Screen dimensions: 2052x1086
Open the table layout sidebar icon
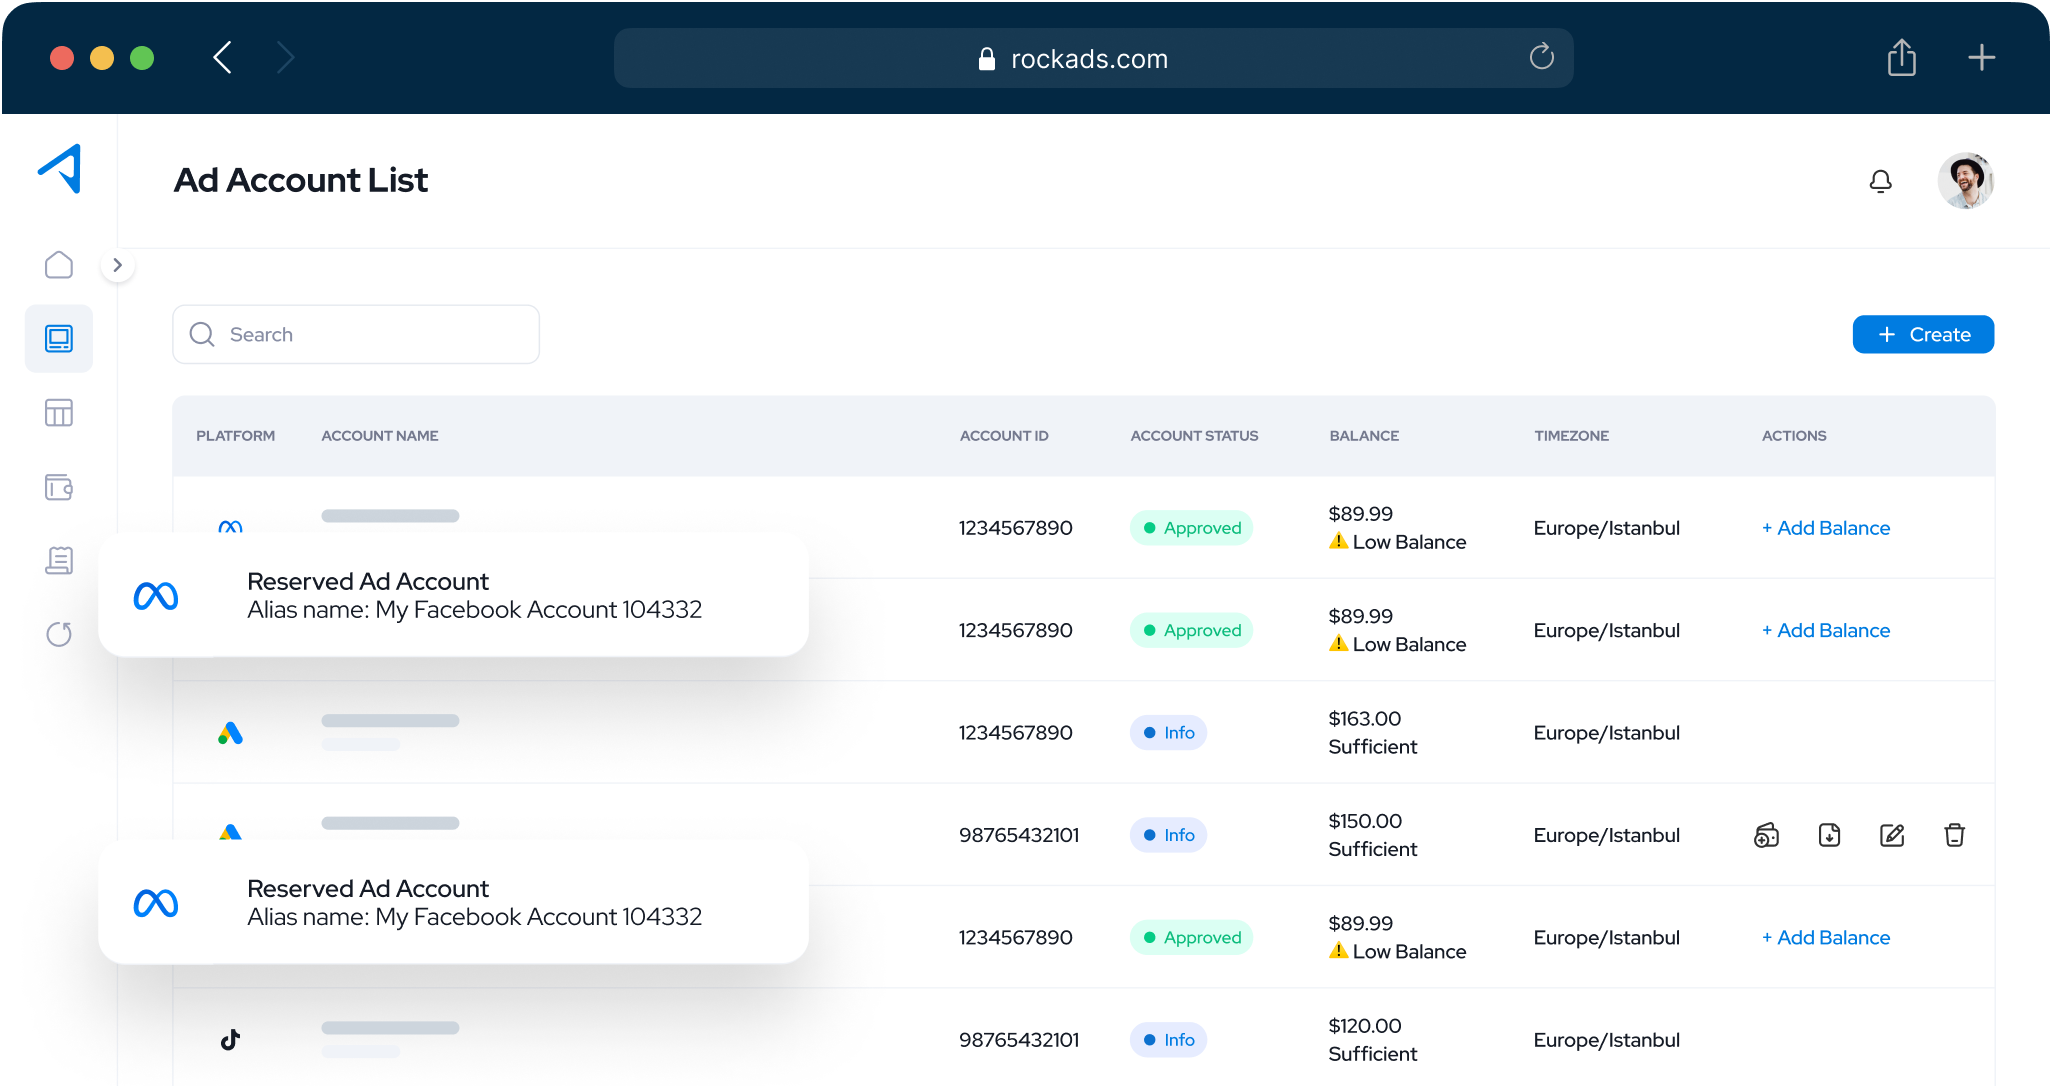click(59, 413)
